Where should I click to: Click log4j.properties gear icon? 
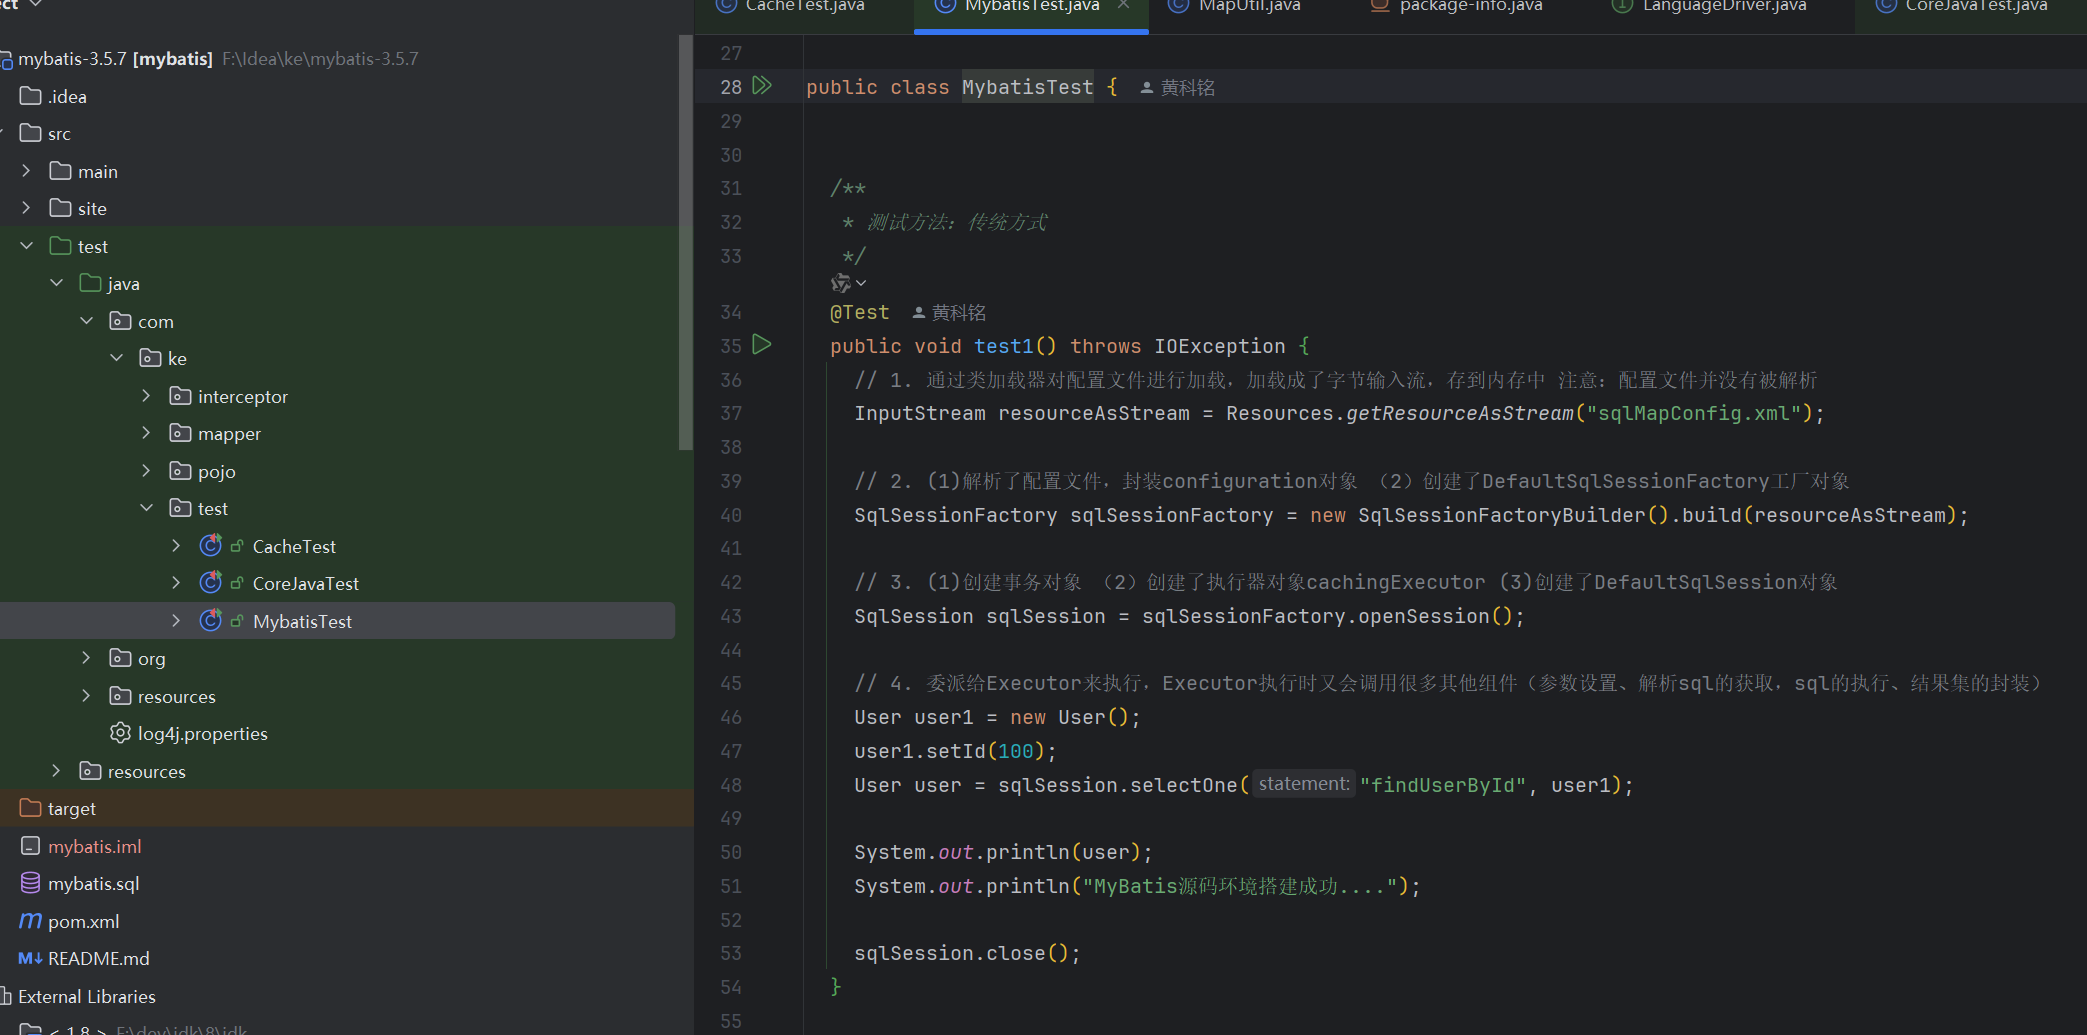coord(121,733)
